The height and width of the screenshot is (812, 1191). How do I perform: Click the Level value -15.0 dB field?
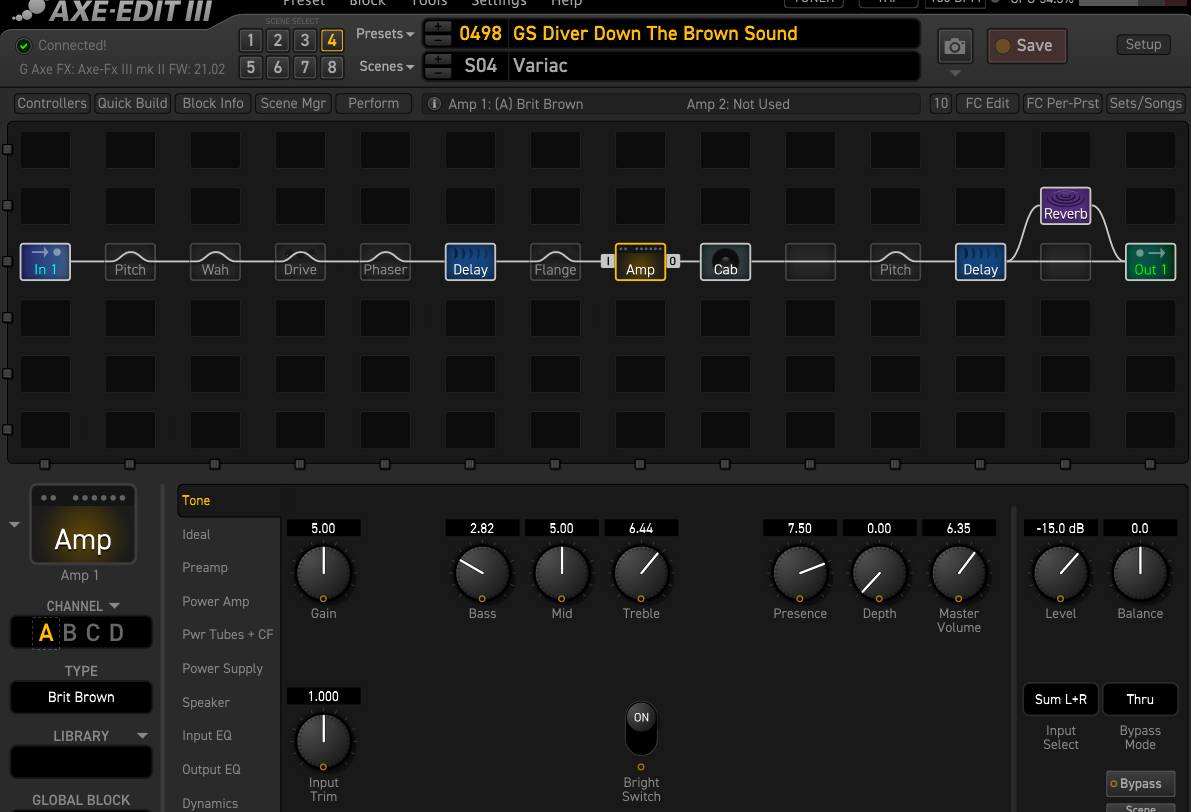(1060, 528)
